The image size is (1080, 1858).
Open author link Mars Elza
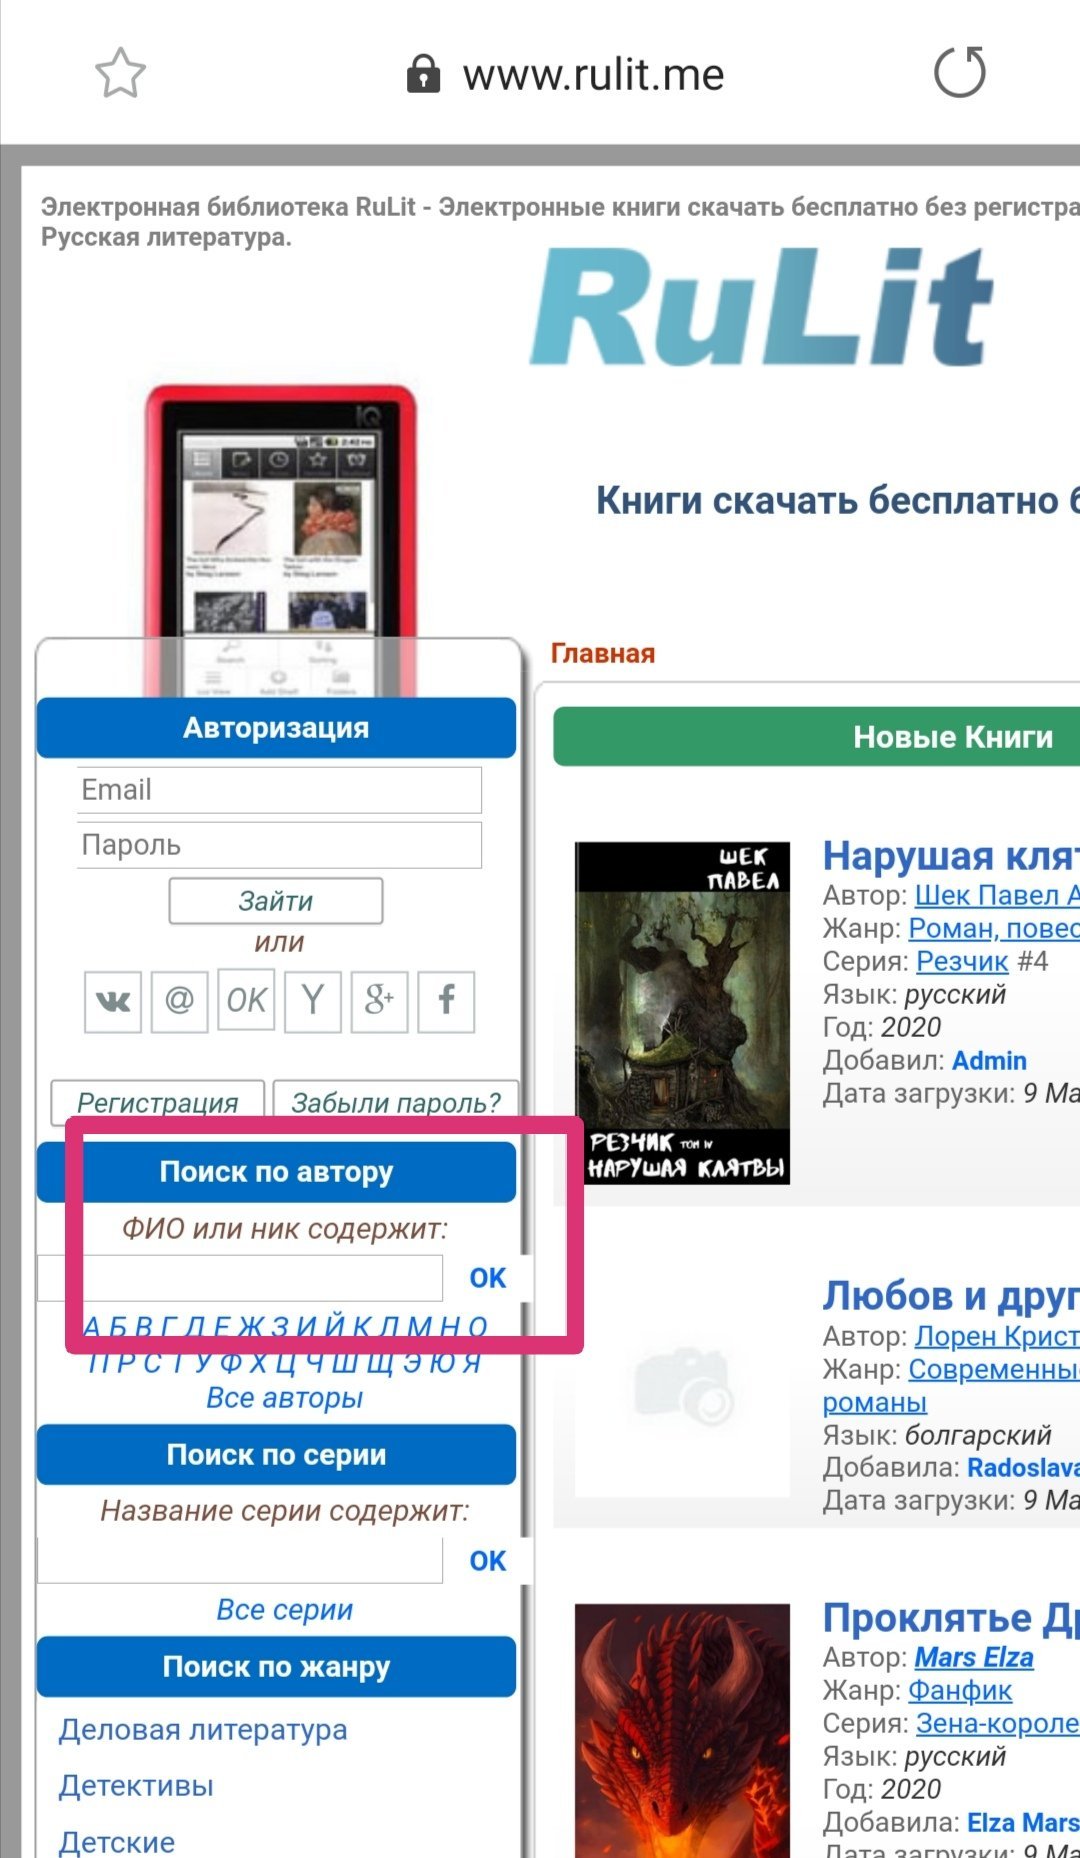974,1657
